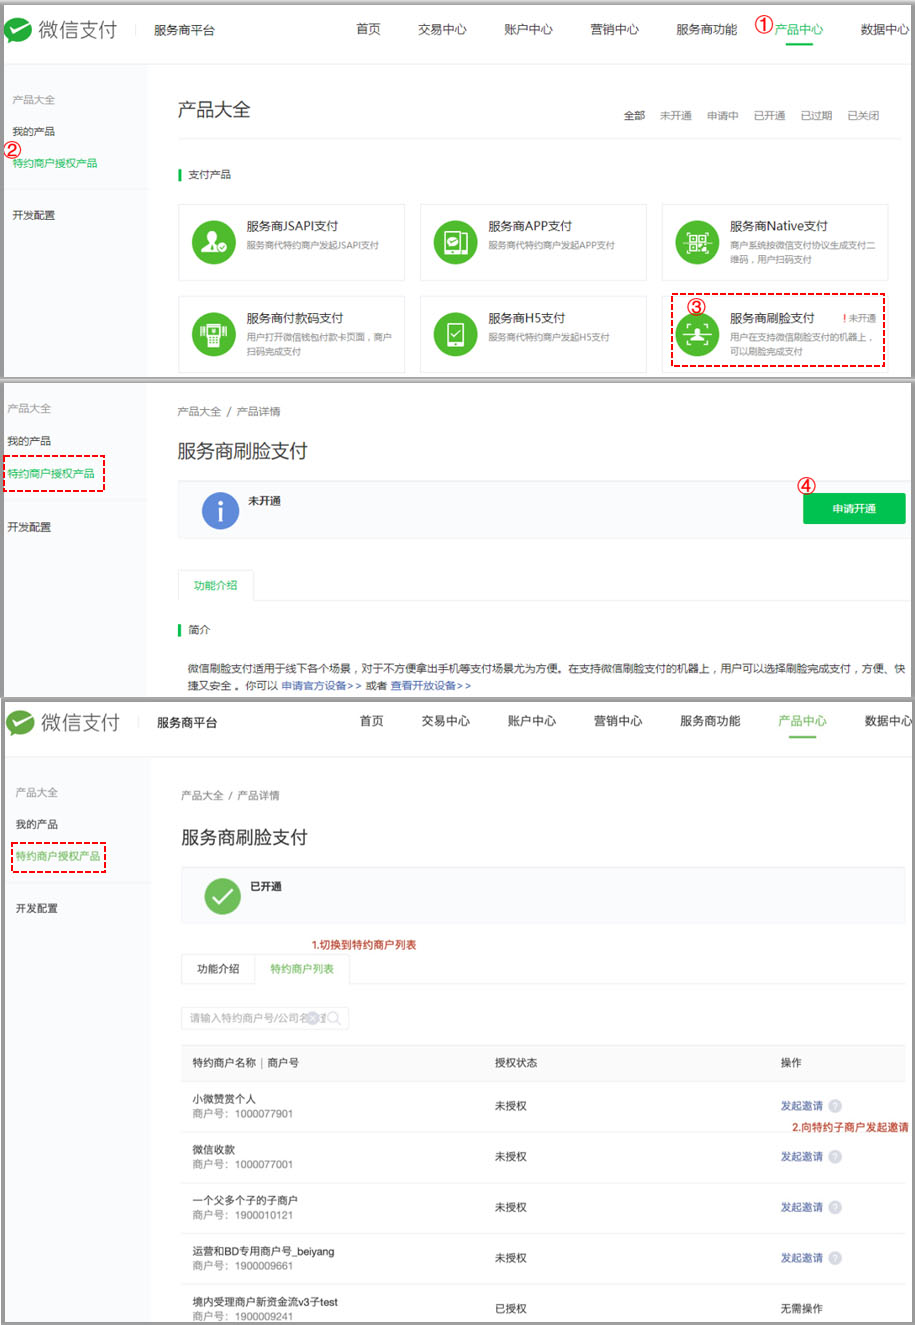Open 服务商功能 in the 已开通 page navigation
The height and width of the screenshot is (1325, 915).
point(710,721)
